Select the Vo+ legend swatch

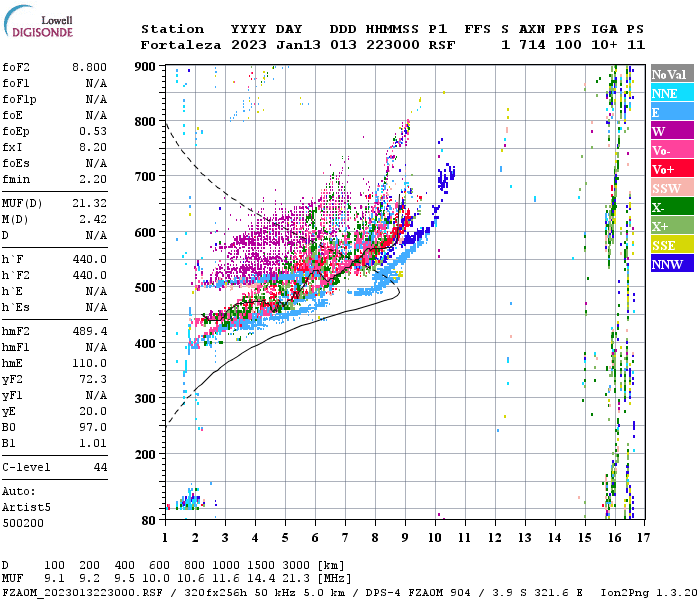(x=672, y=169)
